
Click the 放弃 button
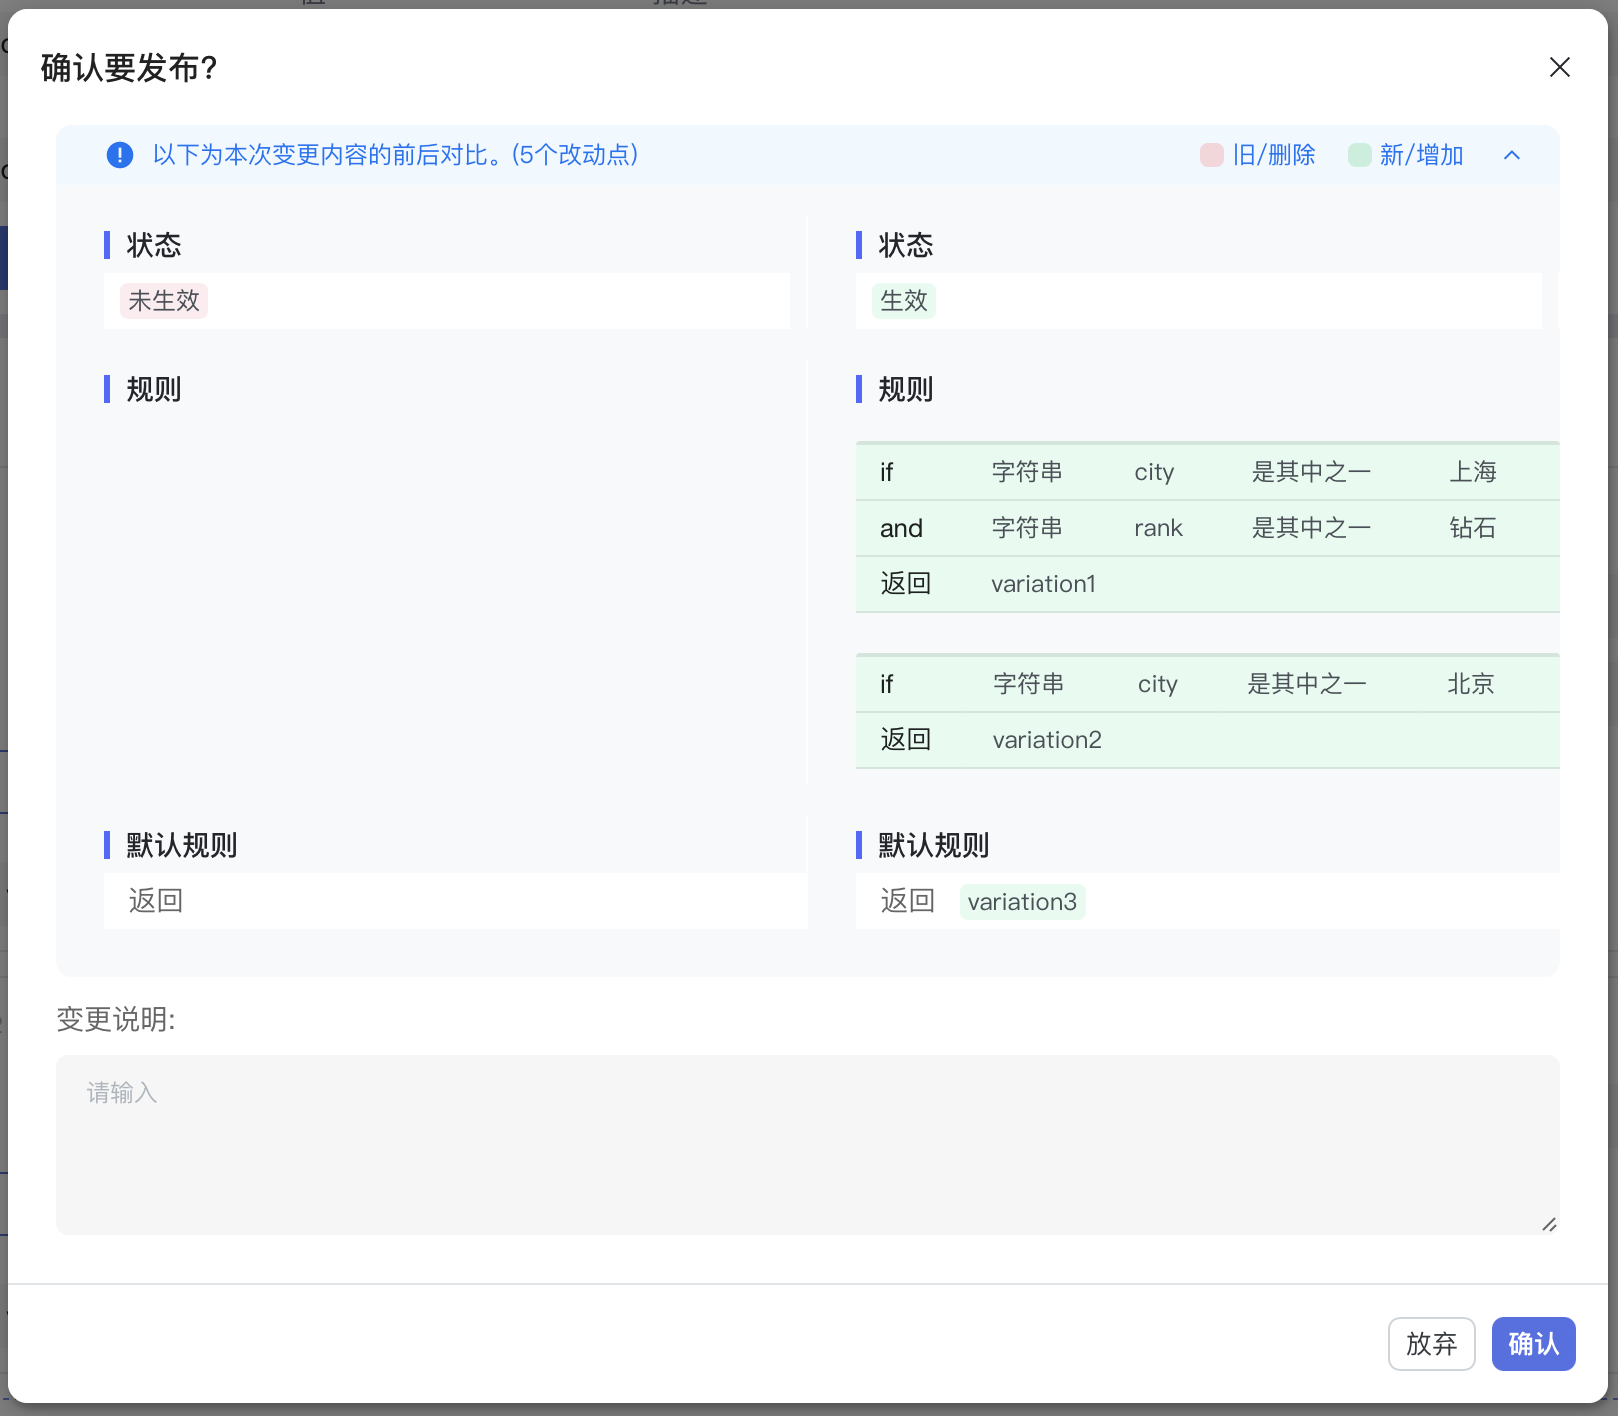(1431, 1343)
